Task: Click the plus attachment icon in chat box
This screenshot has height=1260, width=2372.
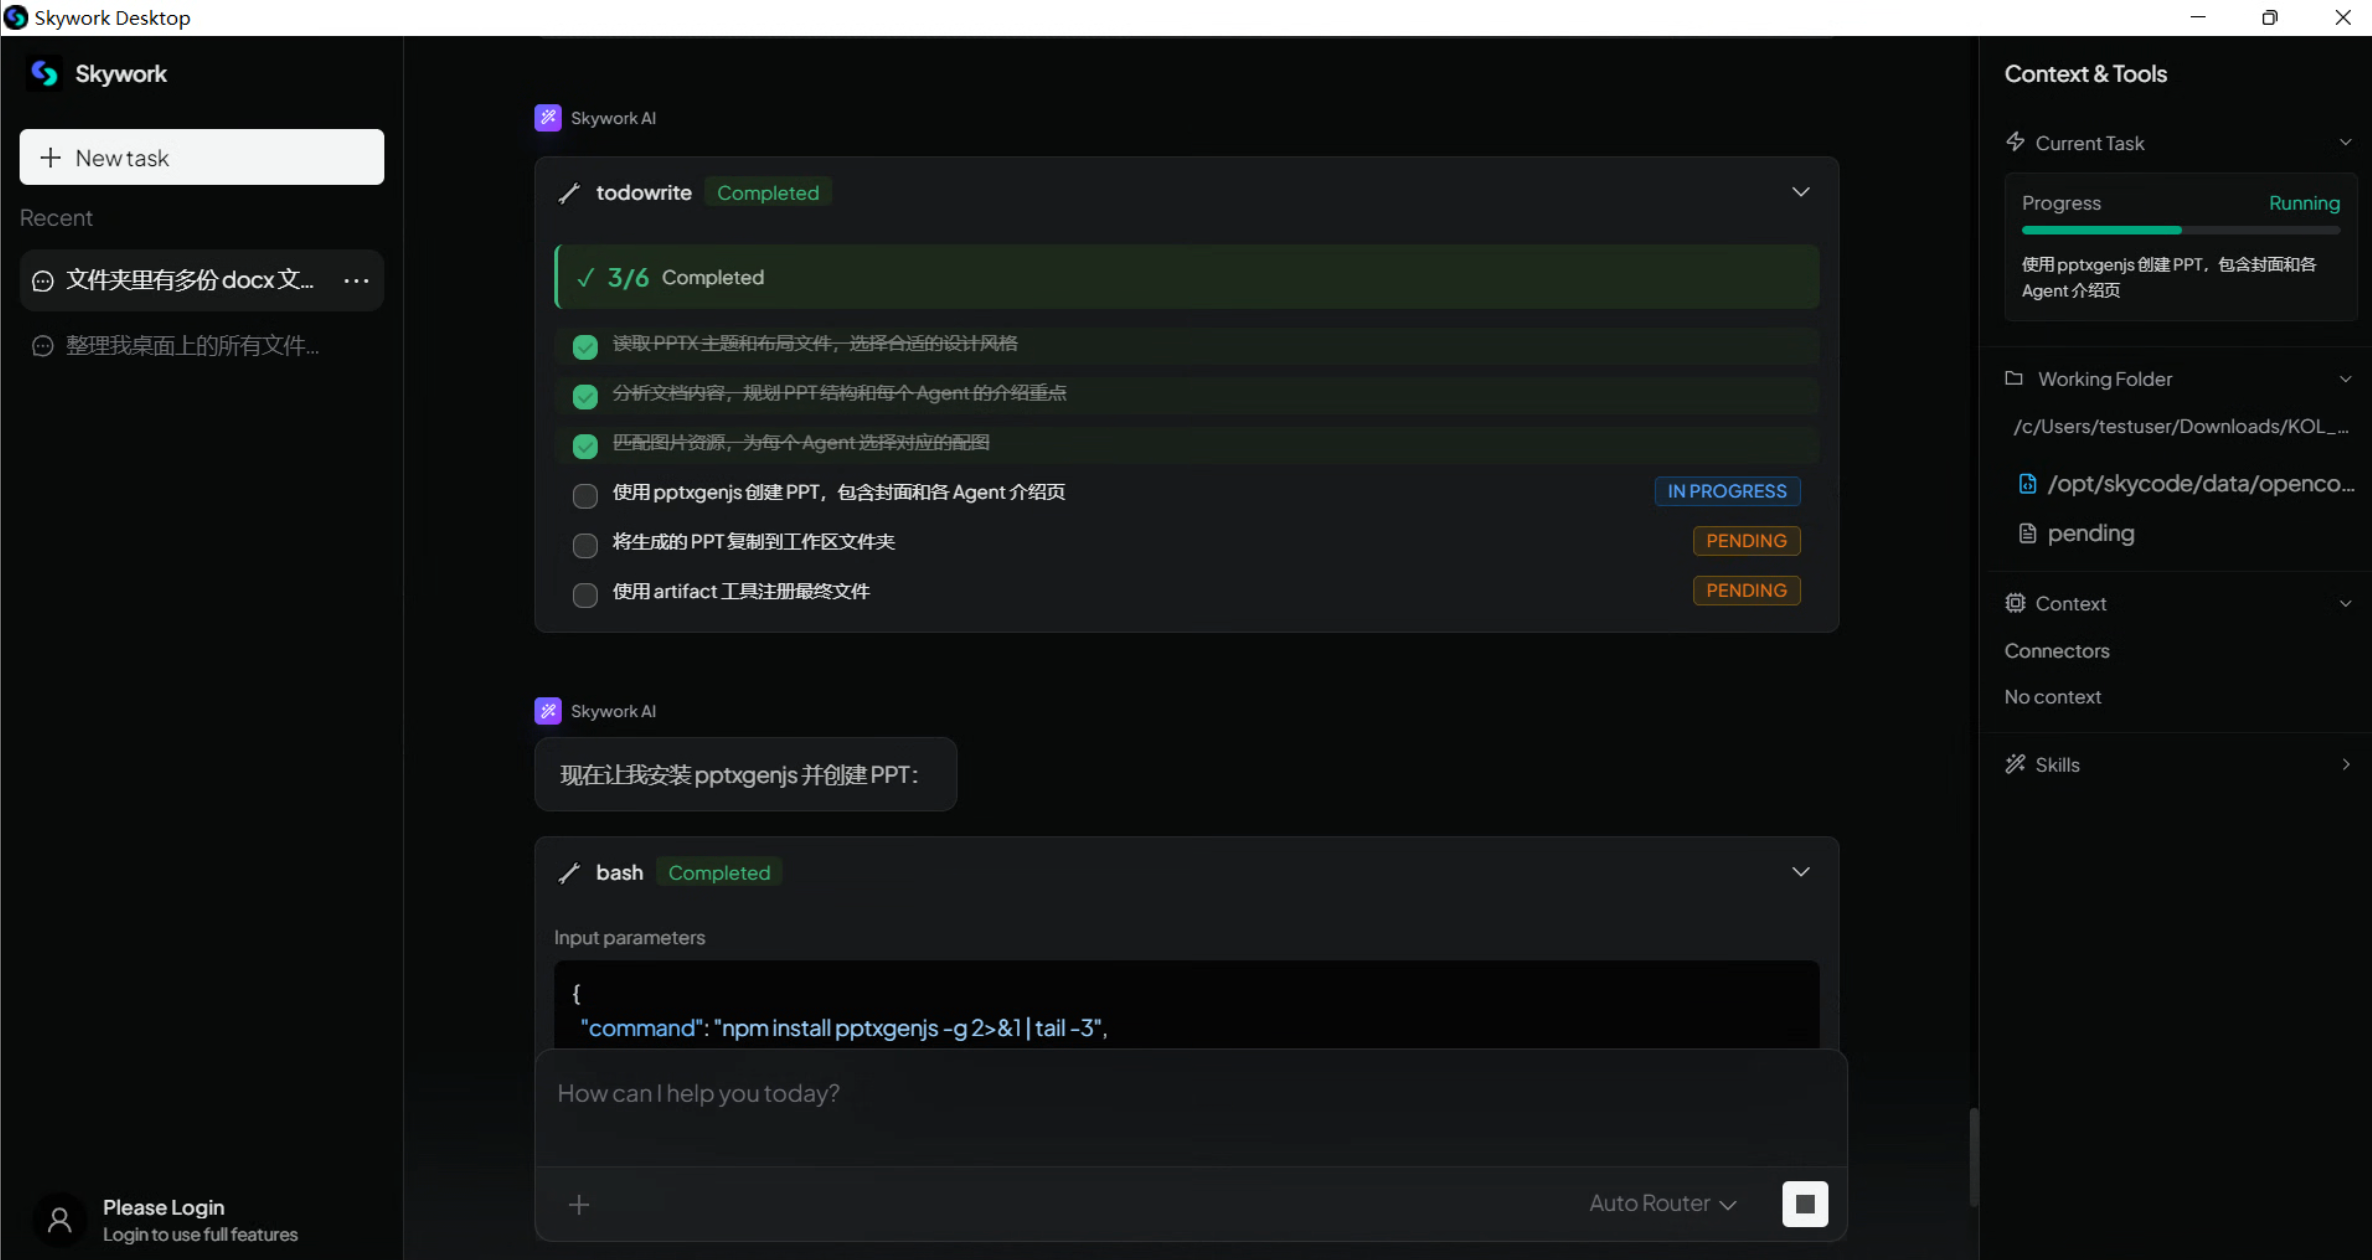Action: tap(579, 1204)
